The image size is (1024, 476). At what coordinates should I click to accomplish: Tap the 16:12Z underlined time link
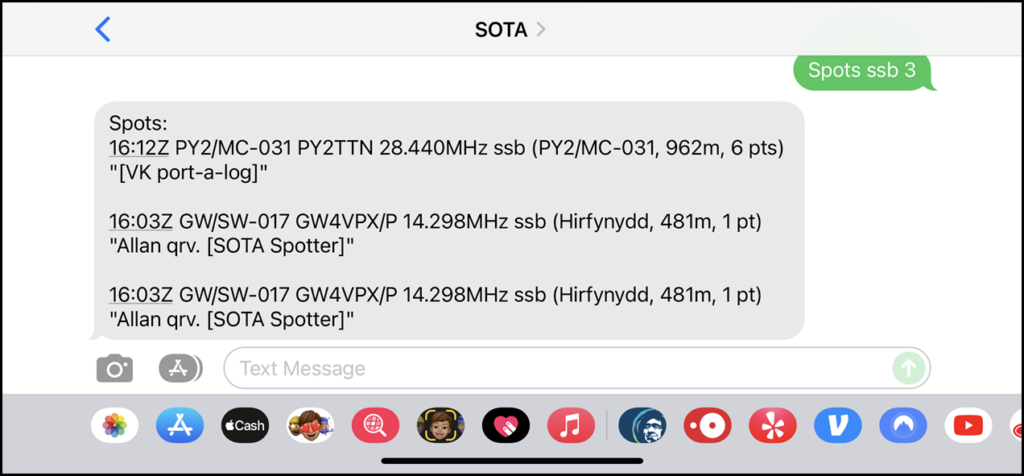click(x=139, y=149)
